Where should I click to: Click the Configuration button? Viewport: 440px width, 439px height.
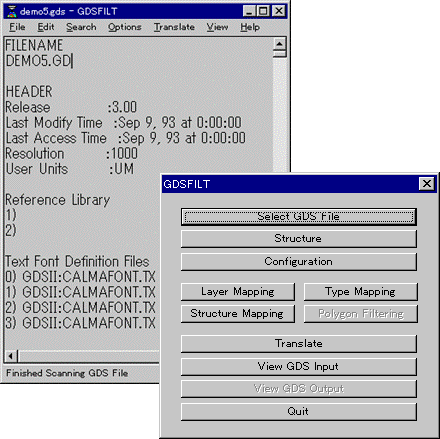pyautogui.click(x=299, y=261)
